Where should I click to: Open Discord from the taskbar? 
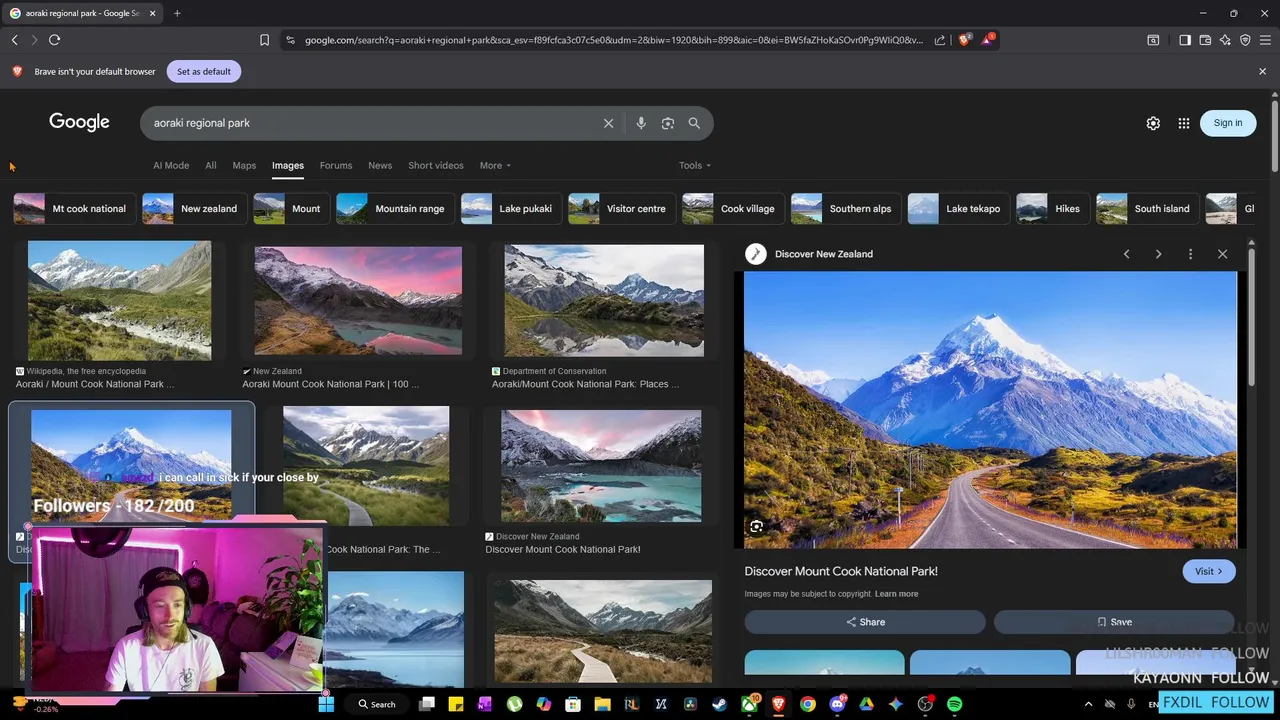click(837, 704)
